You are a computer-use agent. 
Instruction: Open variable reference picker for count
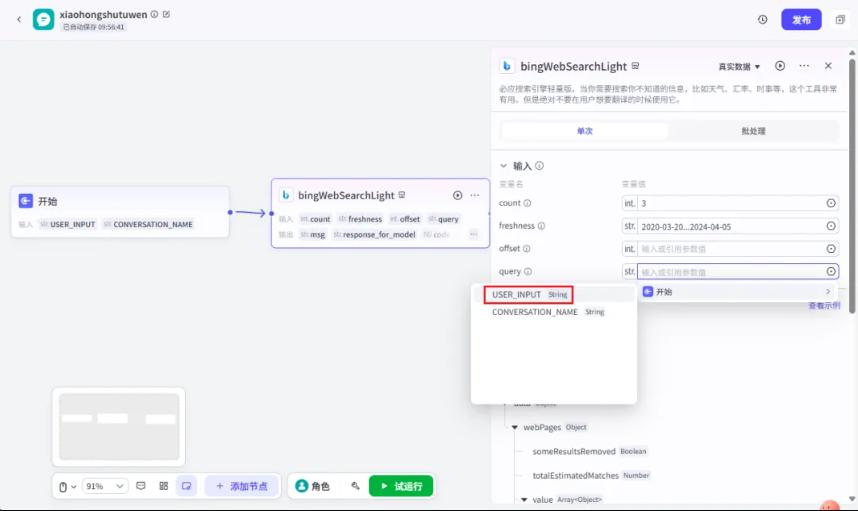click(831, 203)
